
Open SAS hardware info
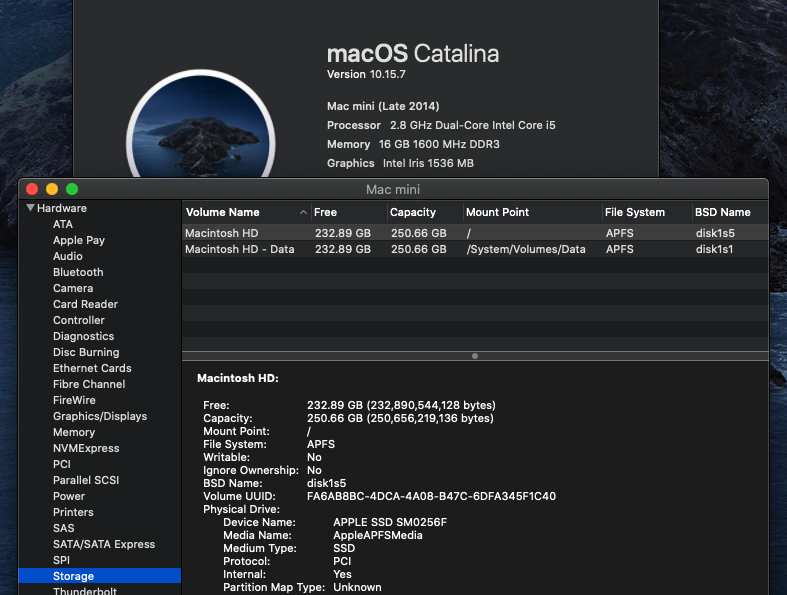point(64,528)
